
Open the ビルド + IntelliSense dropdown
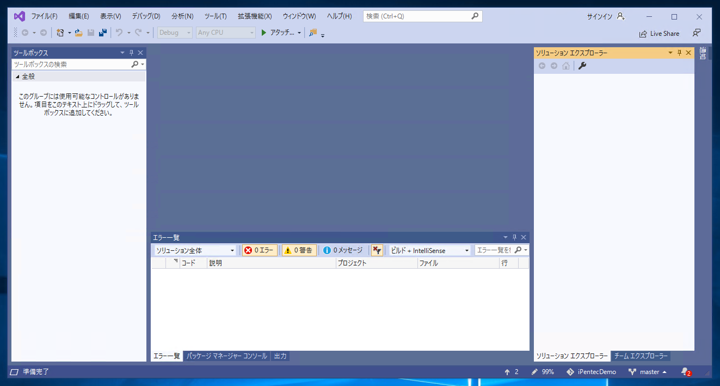point(429,251)
